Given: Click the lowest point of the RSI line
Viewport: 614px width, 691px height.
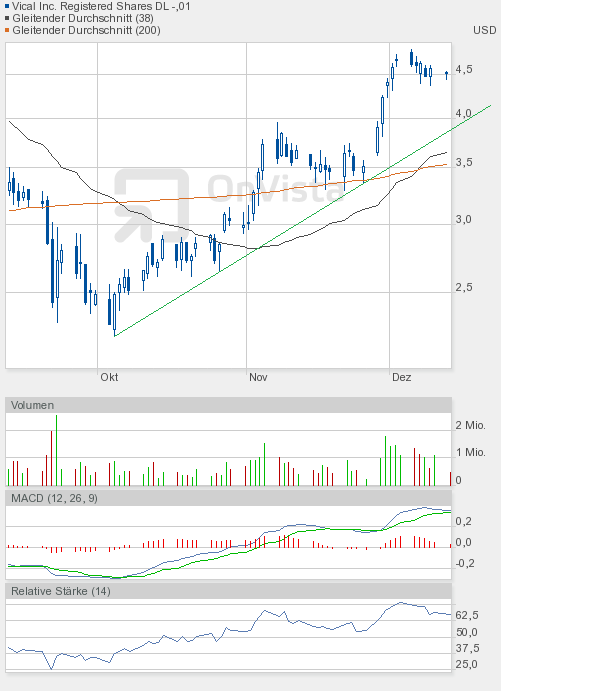Looking at the screenshot, I should click(51, 669).
